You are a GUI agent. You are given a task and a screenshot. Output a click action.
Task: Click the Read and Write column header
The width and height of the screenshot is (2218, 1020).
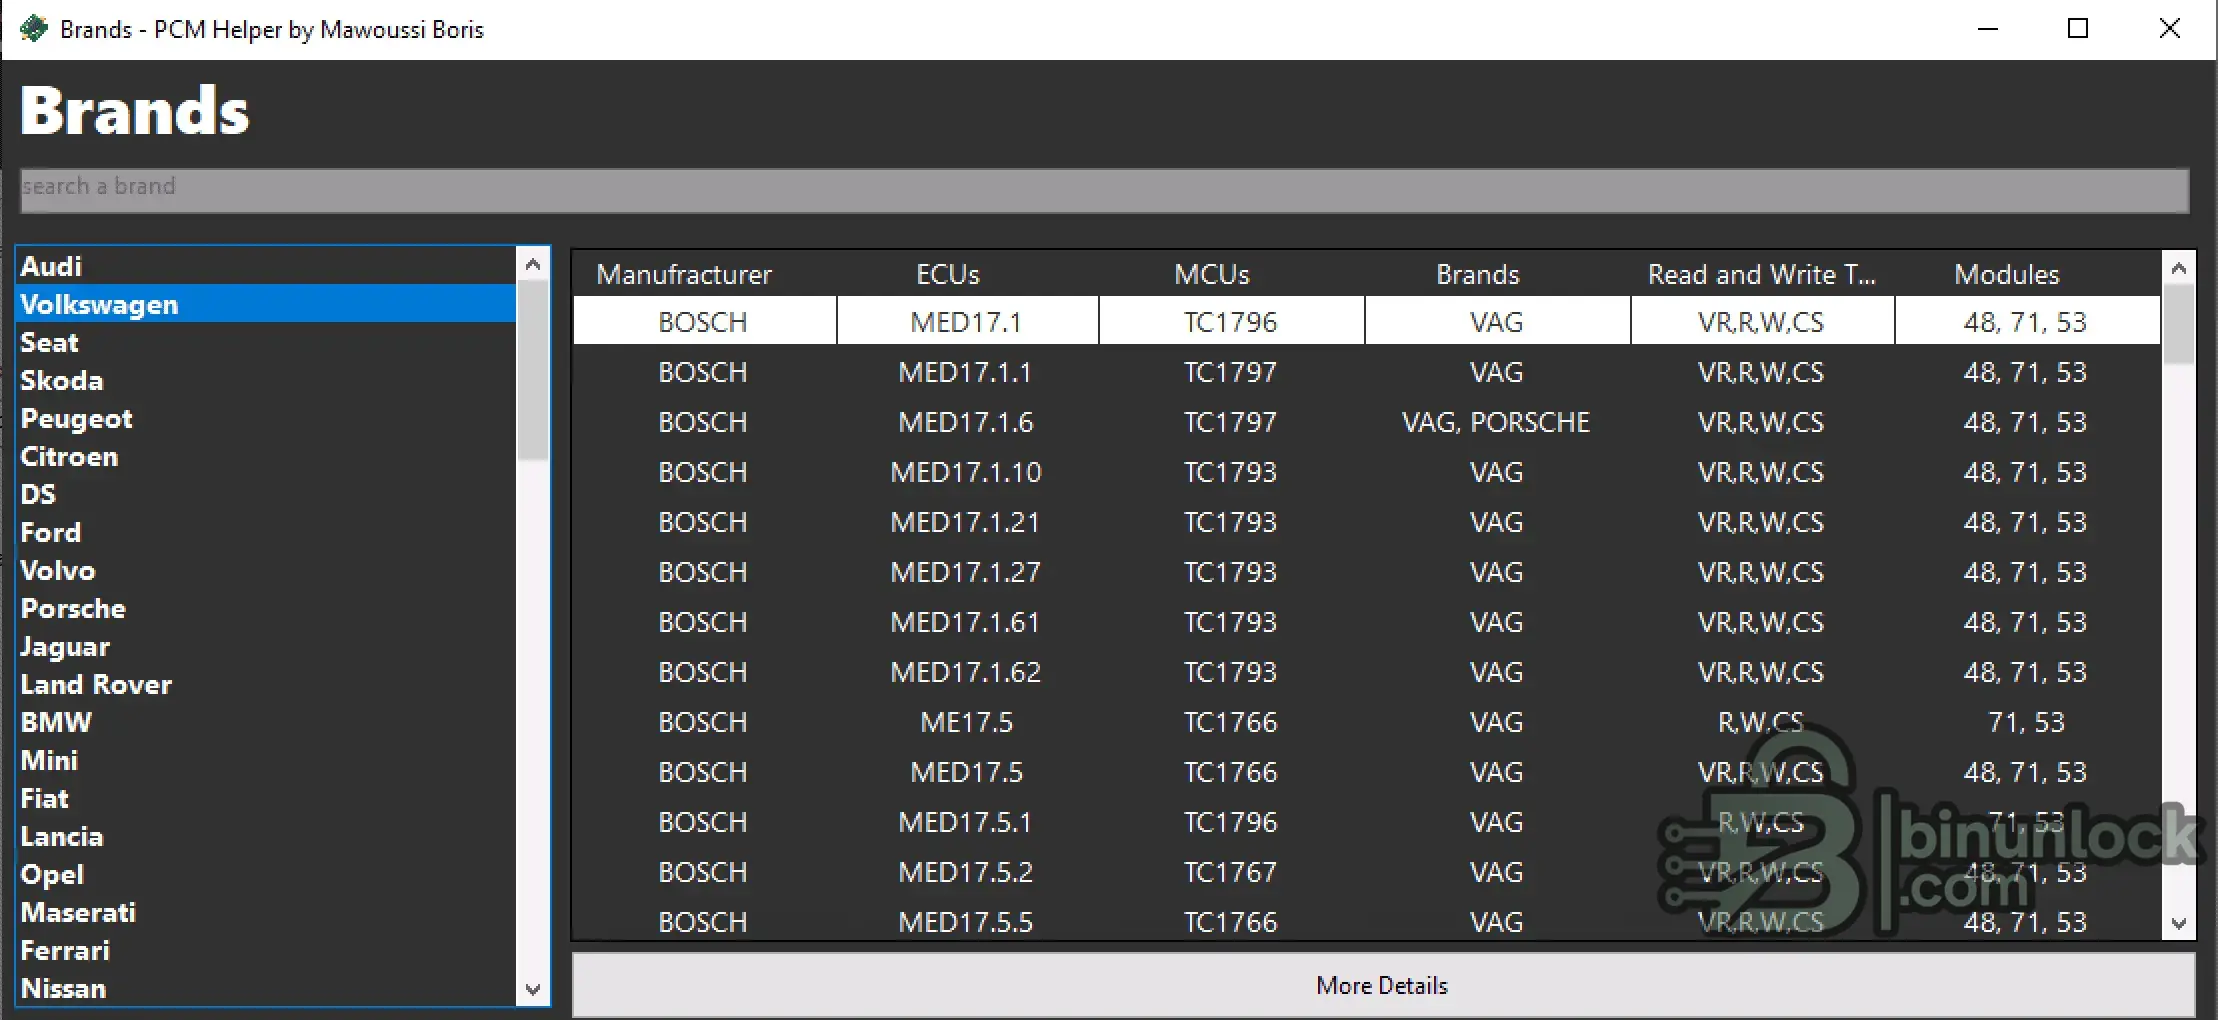1762,274
